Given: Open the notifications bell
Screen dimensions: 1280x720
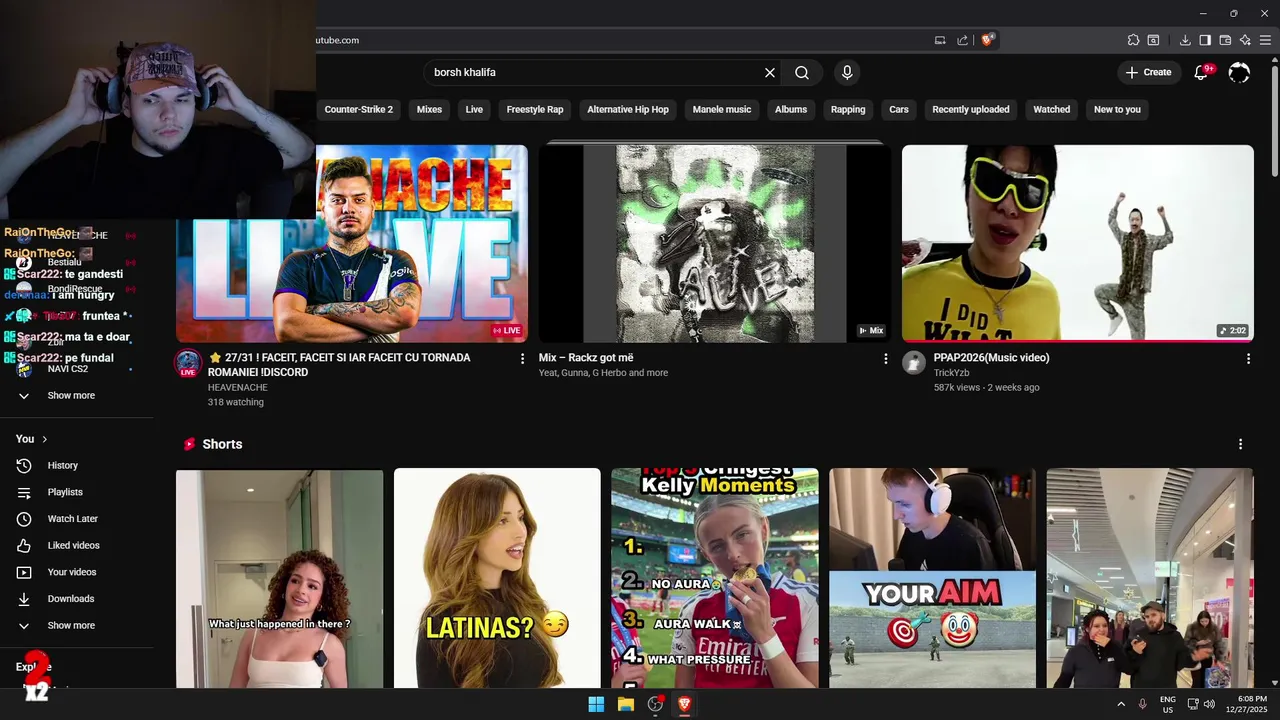Looking at the screenshot, I should 1203,72.
